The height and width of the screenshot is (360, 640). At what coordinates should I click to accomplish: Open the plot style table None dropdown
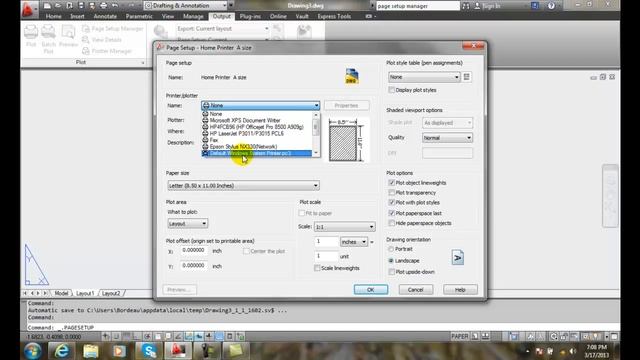pyautogui.click(x=424, y=77)
